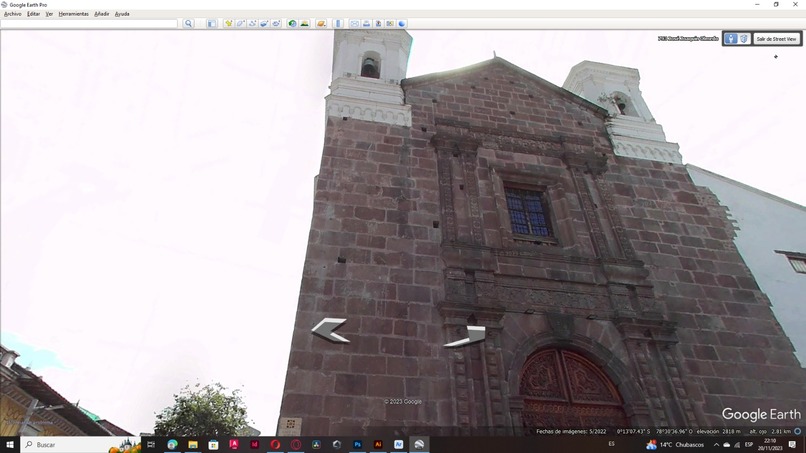Open Microsoft Store from the taskbar
The height and width of the screenshot is (453, 806).
pos(213,444)
